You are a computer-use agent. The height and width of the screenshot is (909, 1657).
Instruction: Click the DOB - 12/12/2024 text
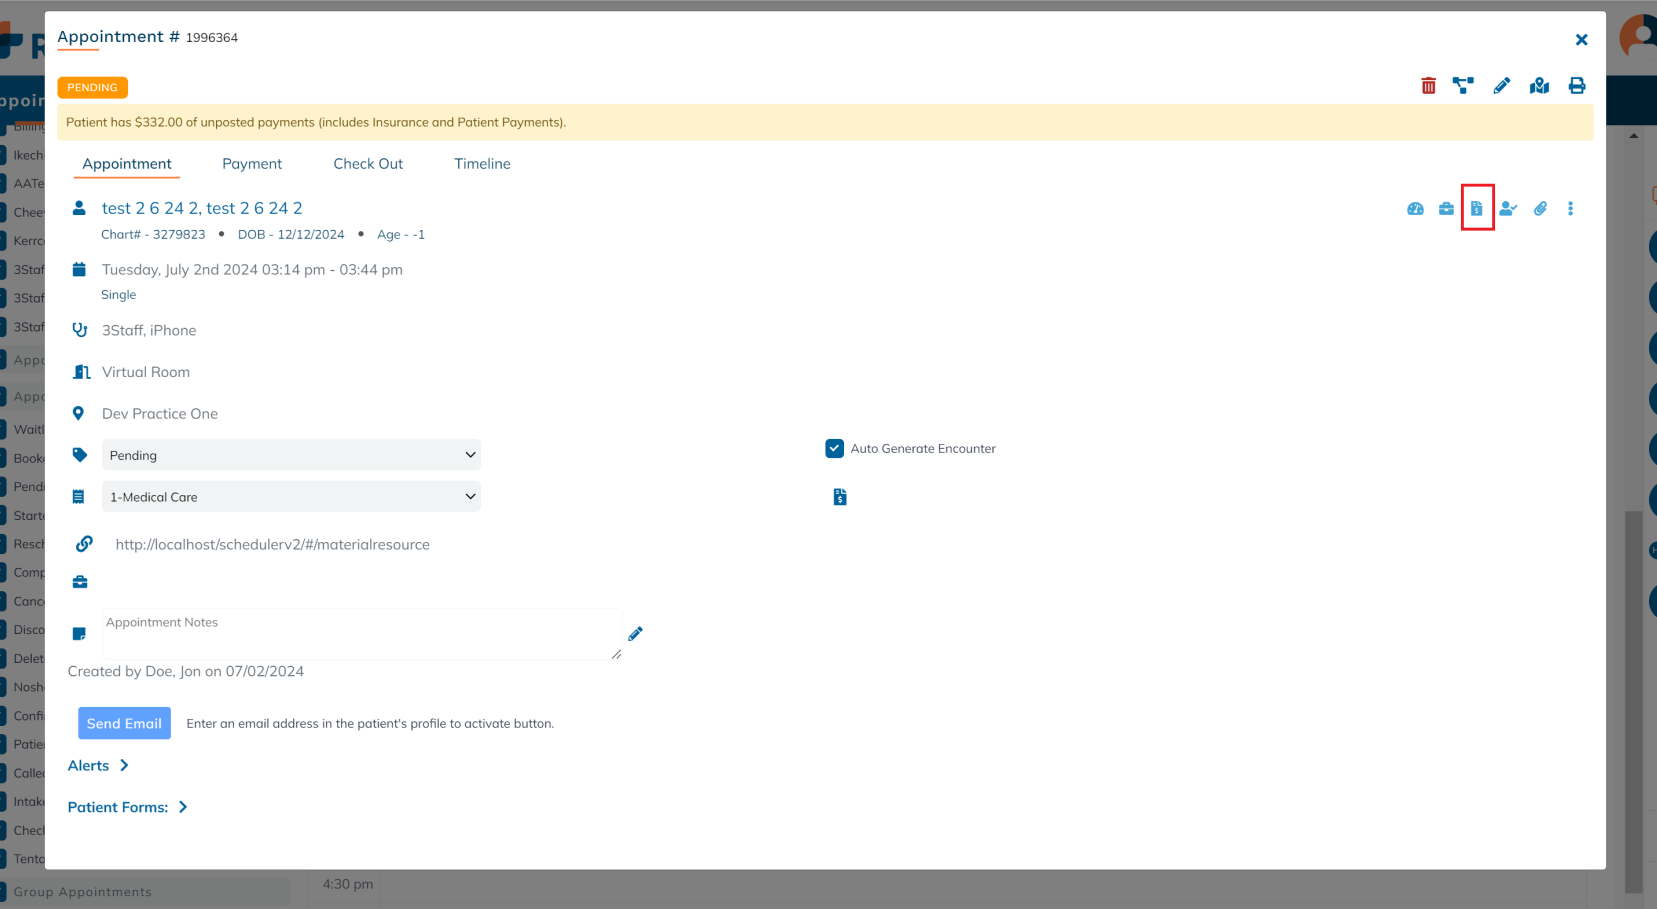(291, 235)
